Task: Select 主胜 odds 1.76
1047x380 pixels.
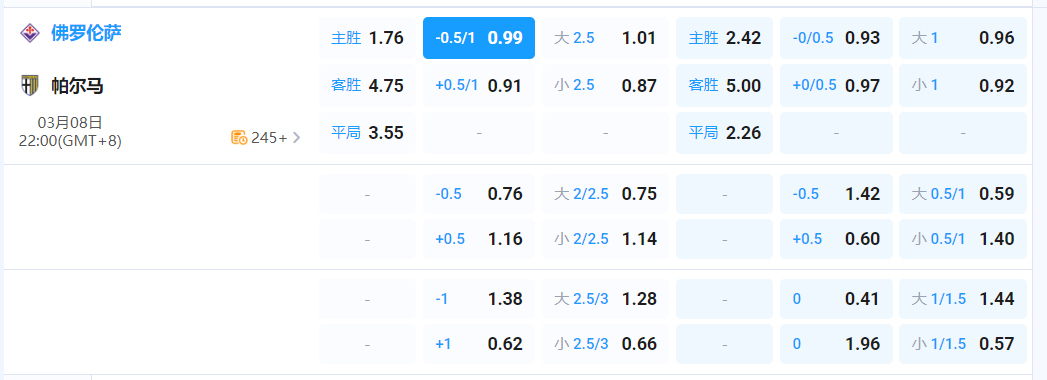Action: (x=367, y=38)
